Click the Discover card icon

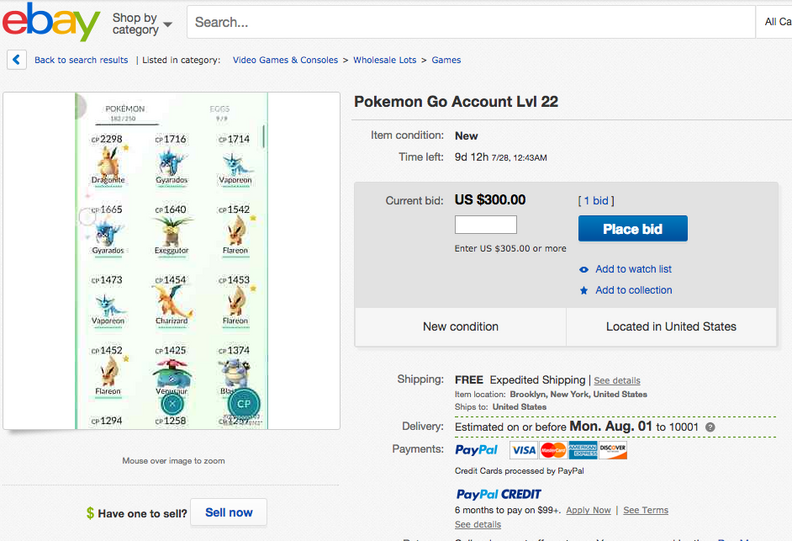pos(614,451)
